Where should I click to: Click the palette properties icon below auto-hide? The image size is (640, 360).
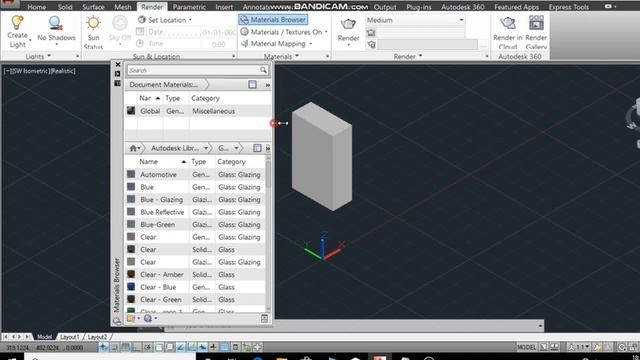point(118,83)
